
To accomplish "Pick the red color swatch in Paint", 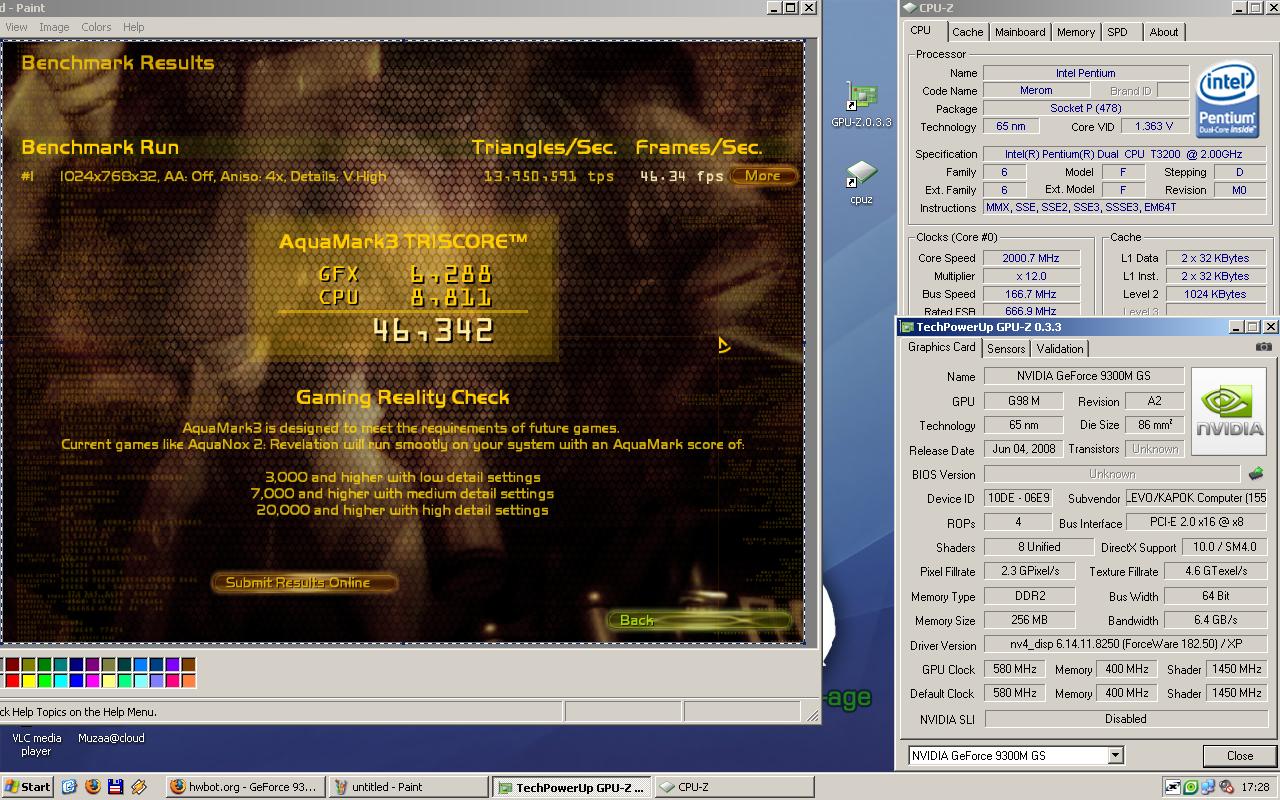I will click(13, 680).
